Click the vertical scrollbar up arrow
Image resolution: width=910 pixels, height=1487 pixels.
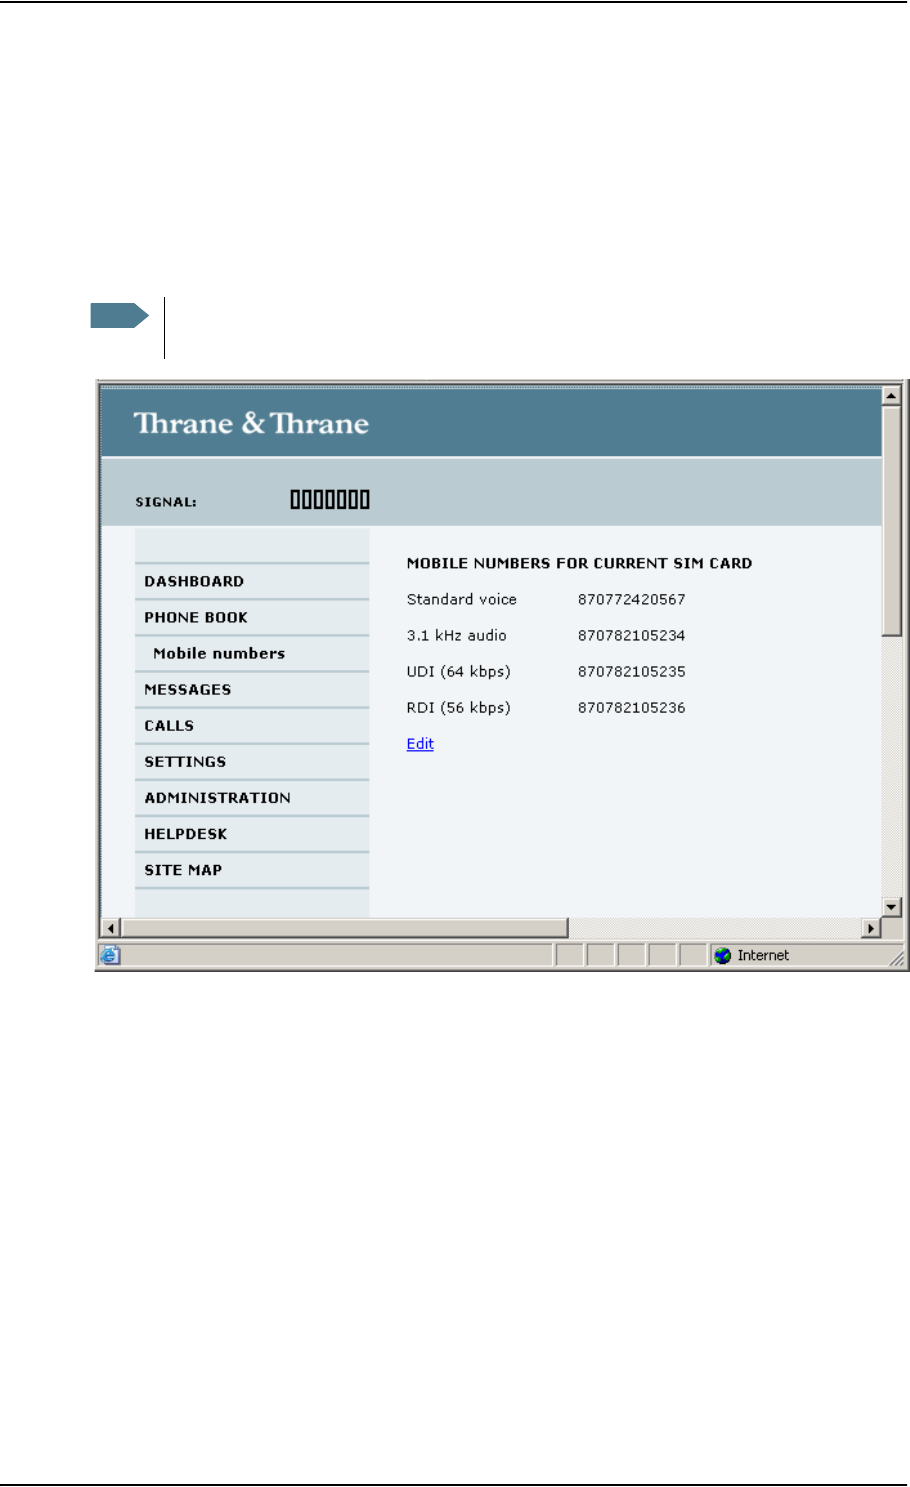point(892,396)
